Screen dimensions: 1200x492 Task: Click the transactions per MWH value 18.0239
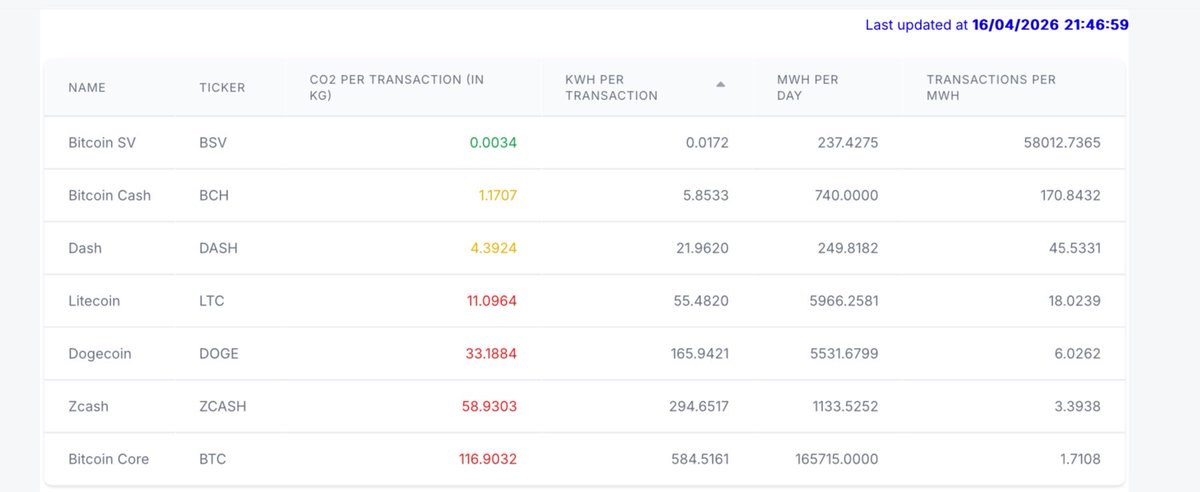coord(1074,301)
